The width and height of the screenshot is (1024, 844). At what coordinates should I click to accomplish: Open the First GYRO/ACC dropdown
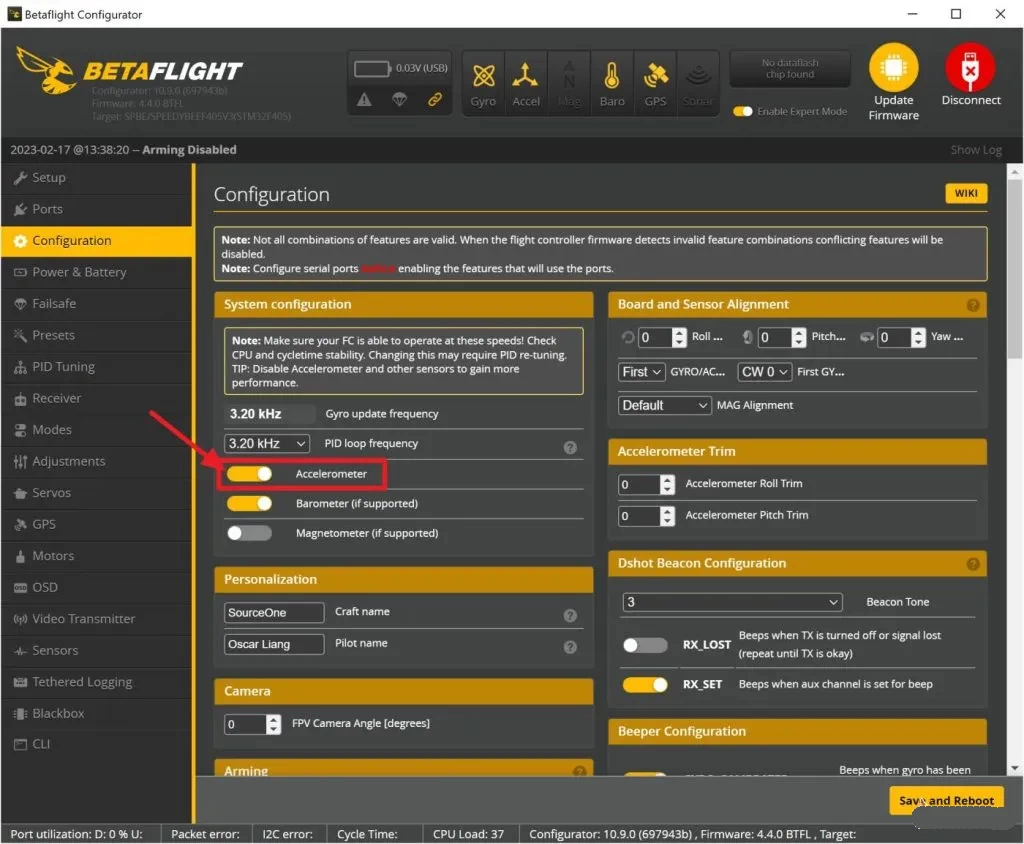pos(641,372)
